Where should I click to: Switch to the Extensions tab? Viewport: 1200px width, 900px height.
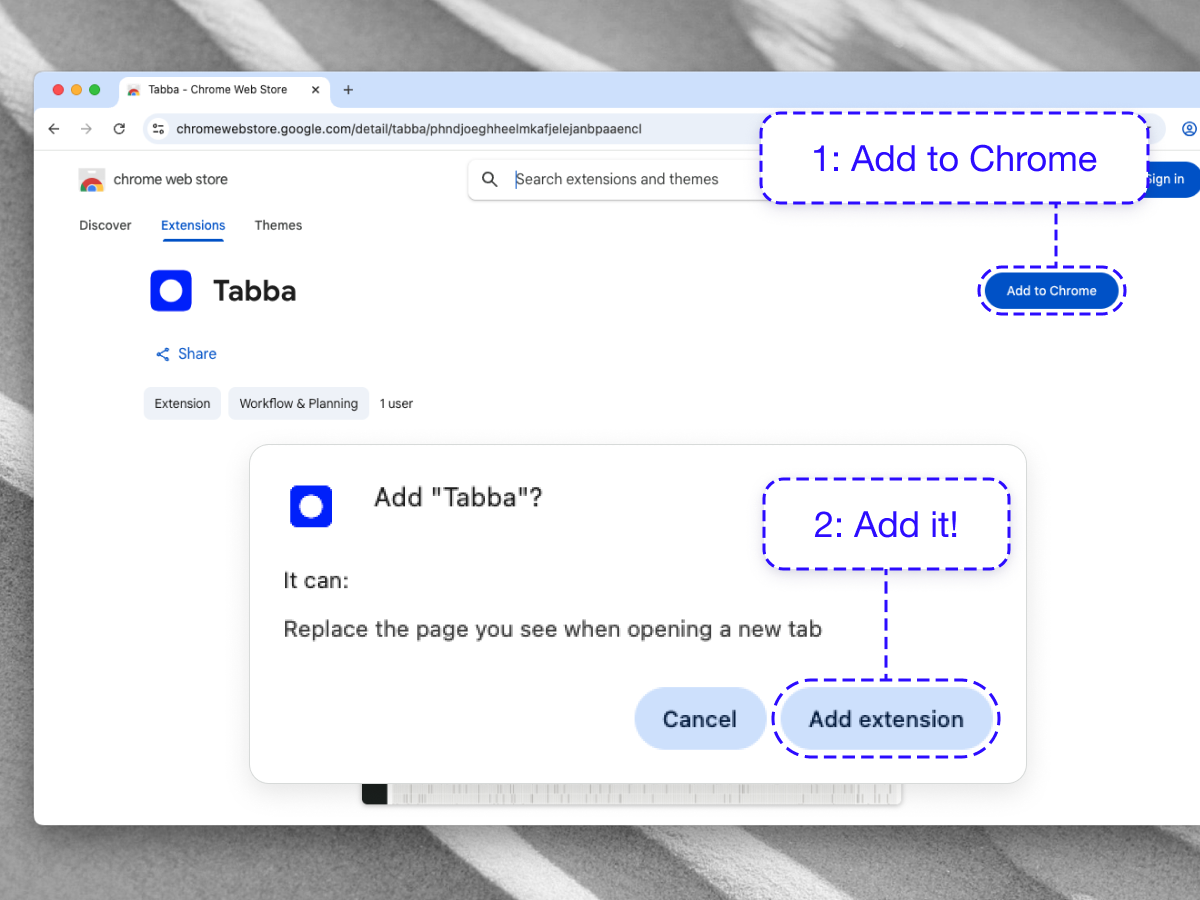(192, 225)
